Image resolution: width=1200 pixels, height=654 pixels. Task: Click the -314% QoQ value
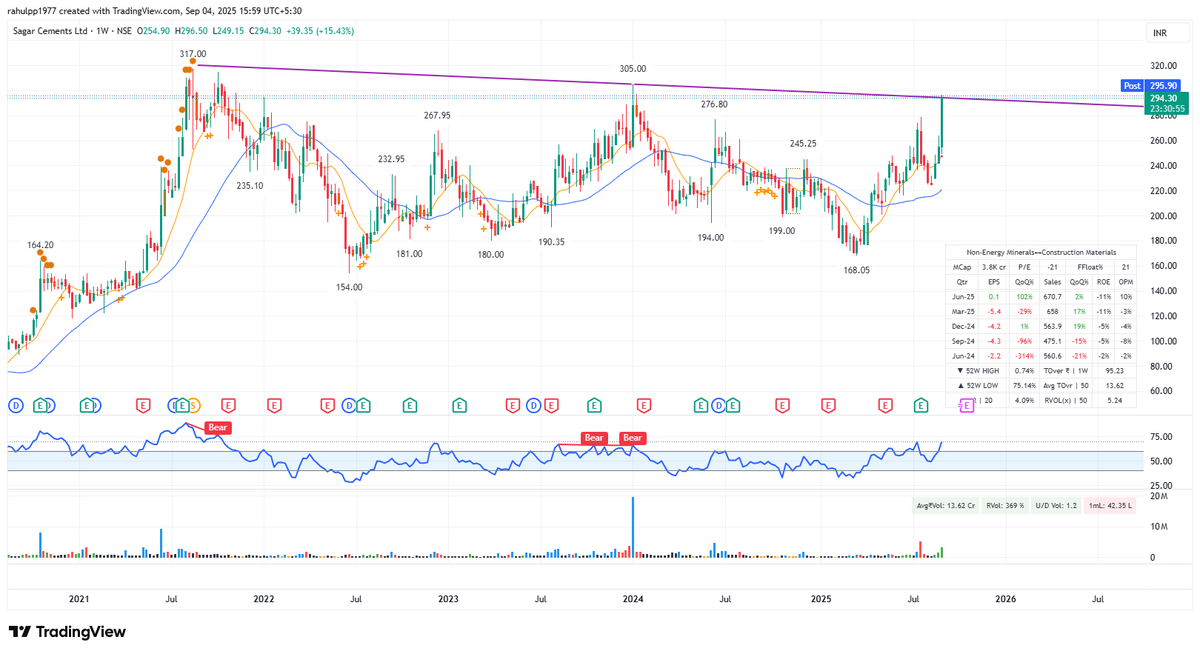pyautogui.click(x=1023, y=356)
